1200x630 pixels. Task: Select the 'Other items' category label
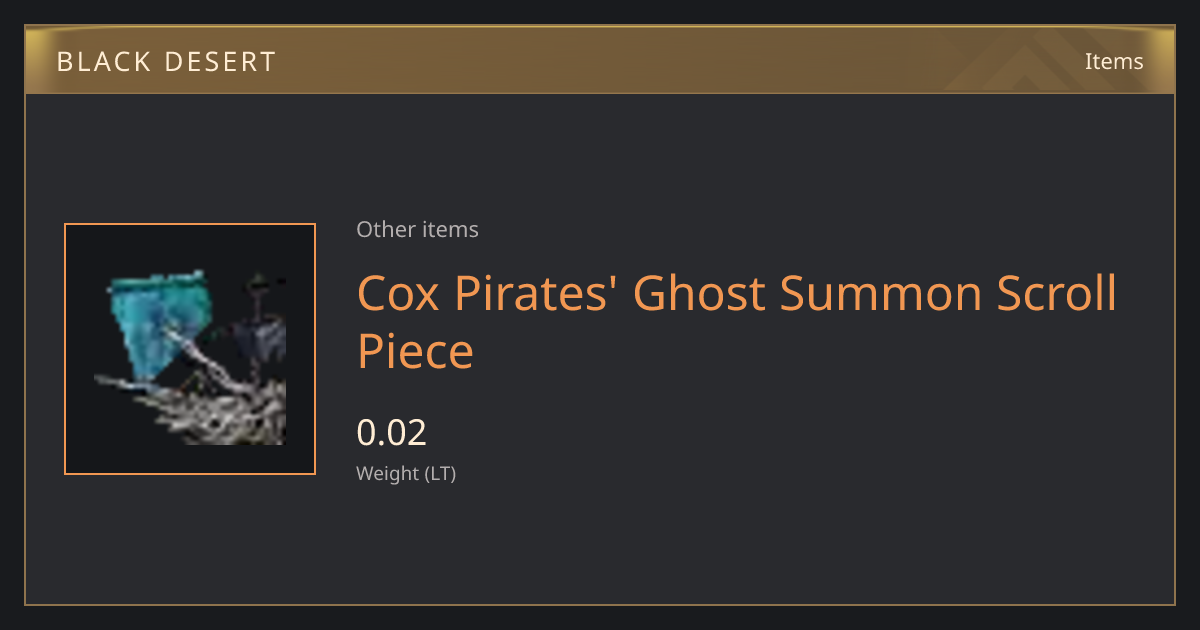(x=417, y=229)
